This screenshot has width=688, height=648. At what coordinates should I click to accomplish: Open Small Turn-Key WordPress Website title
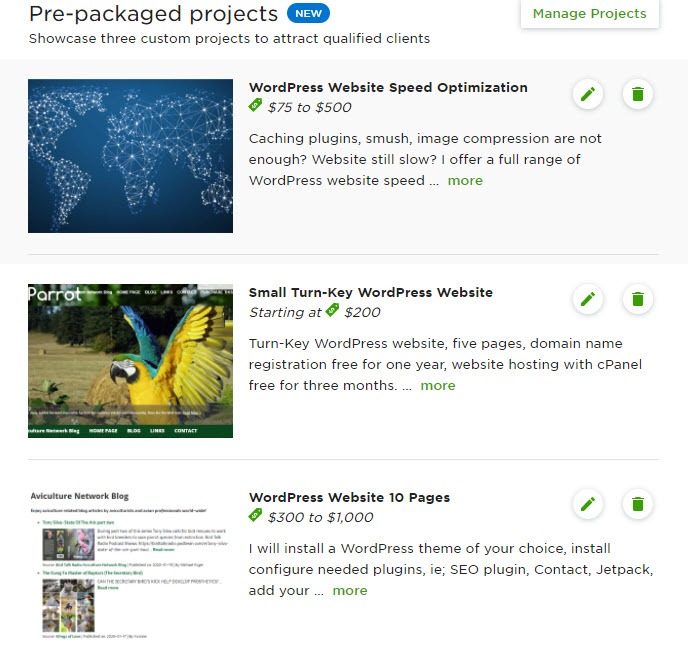pos(371,292)
